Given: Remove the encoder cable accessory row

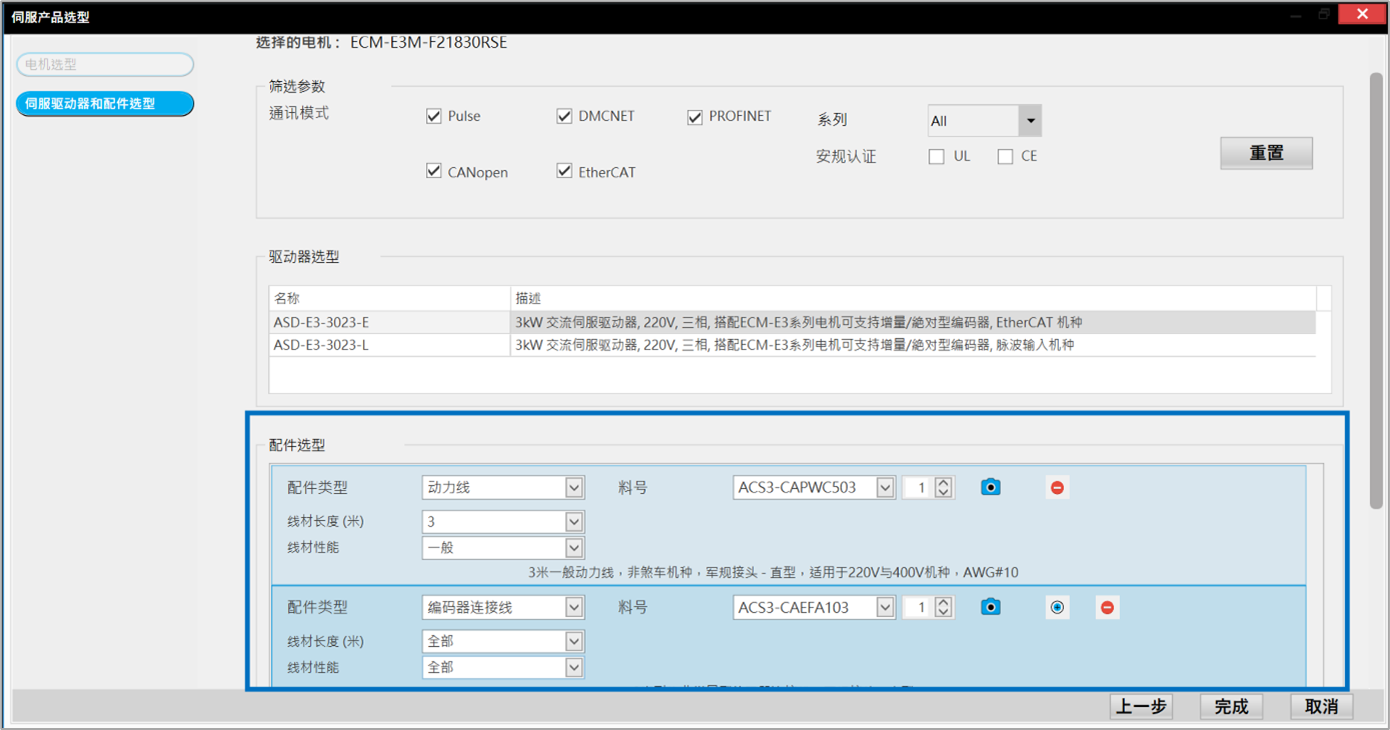Looking at the screenshot, I should click(1107, 608).
